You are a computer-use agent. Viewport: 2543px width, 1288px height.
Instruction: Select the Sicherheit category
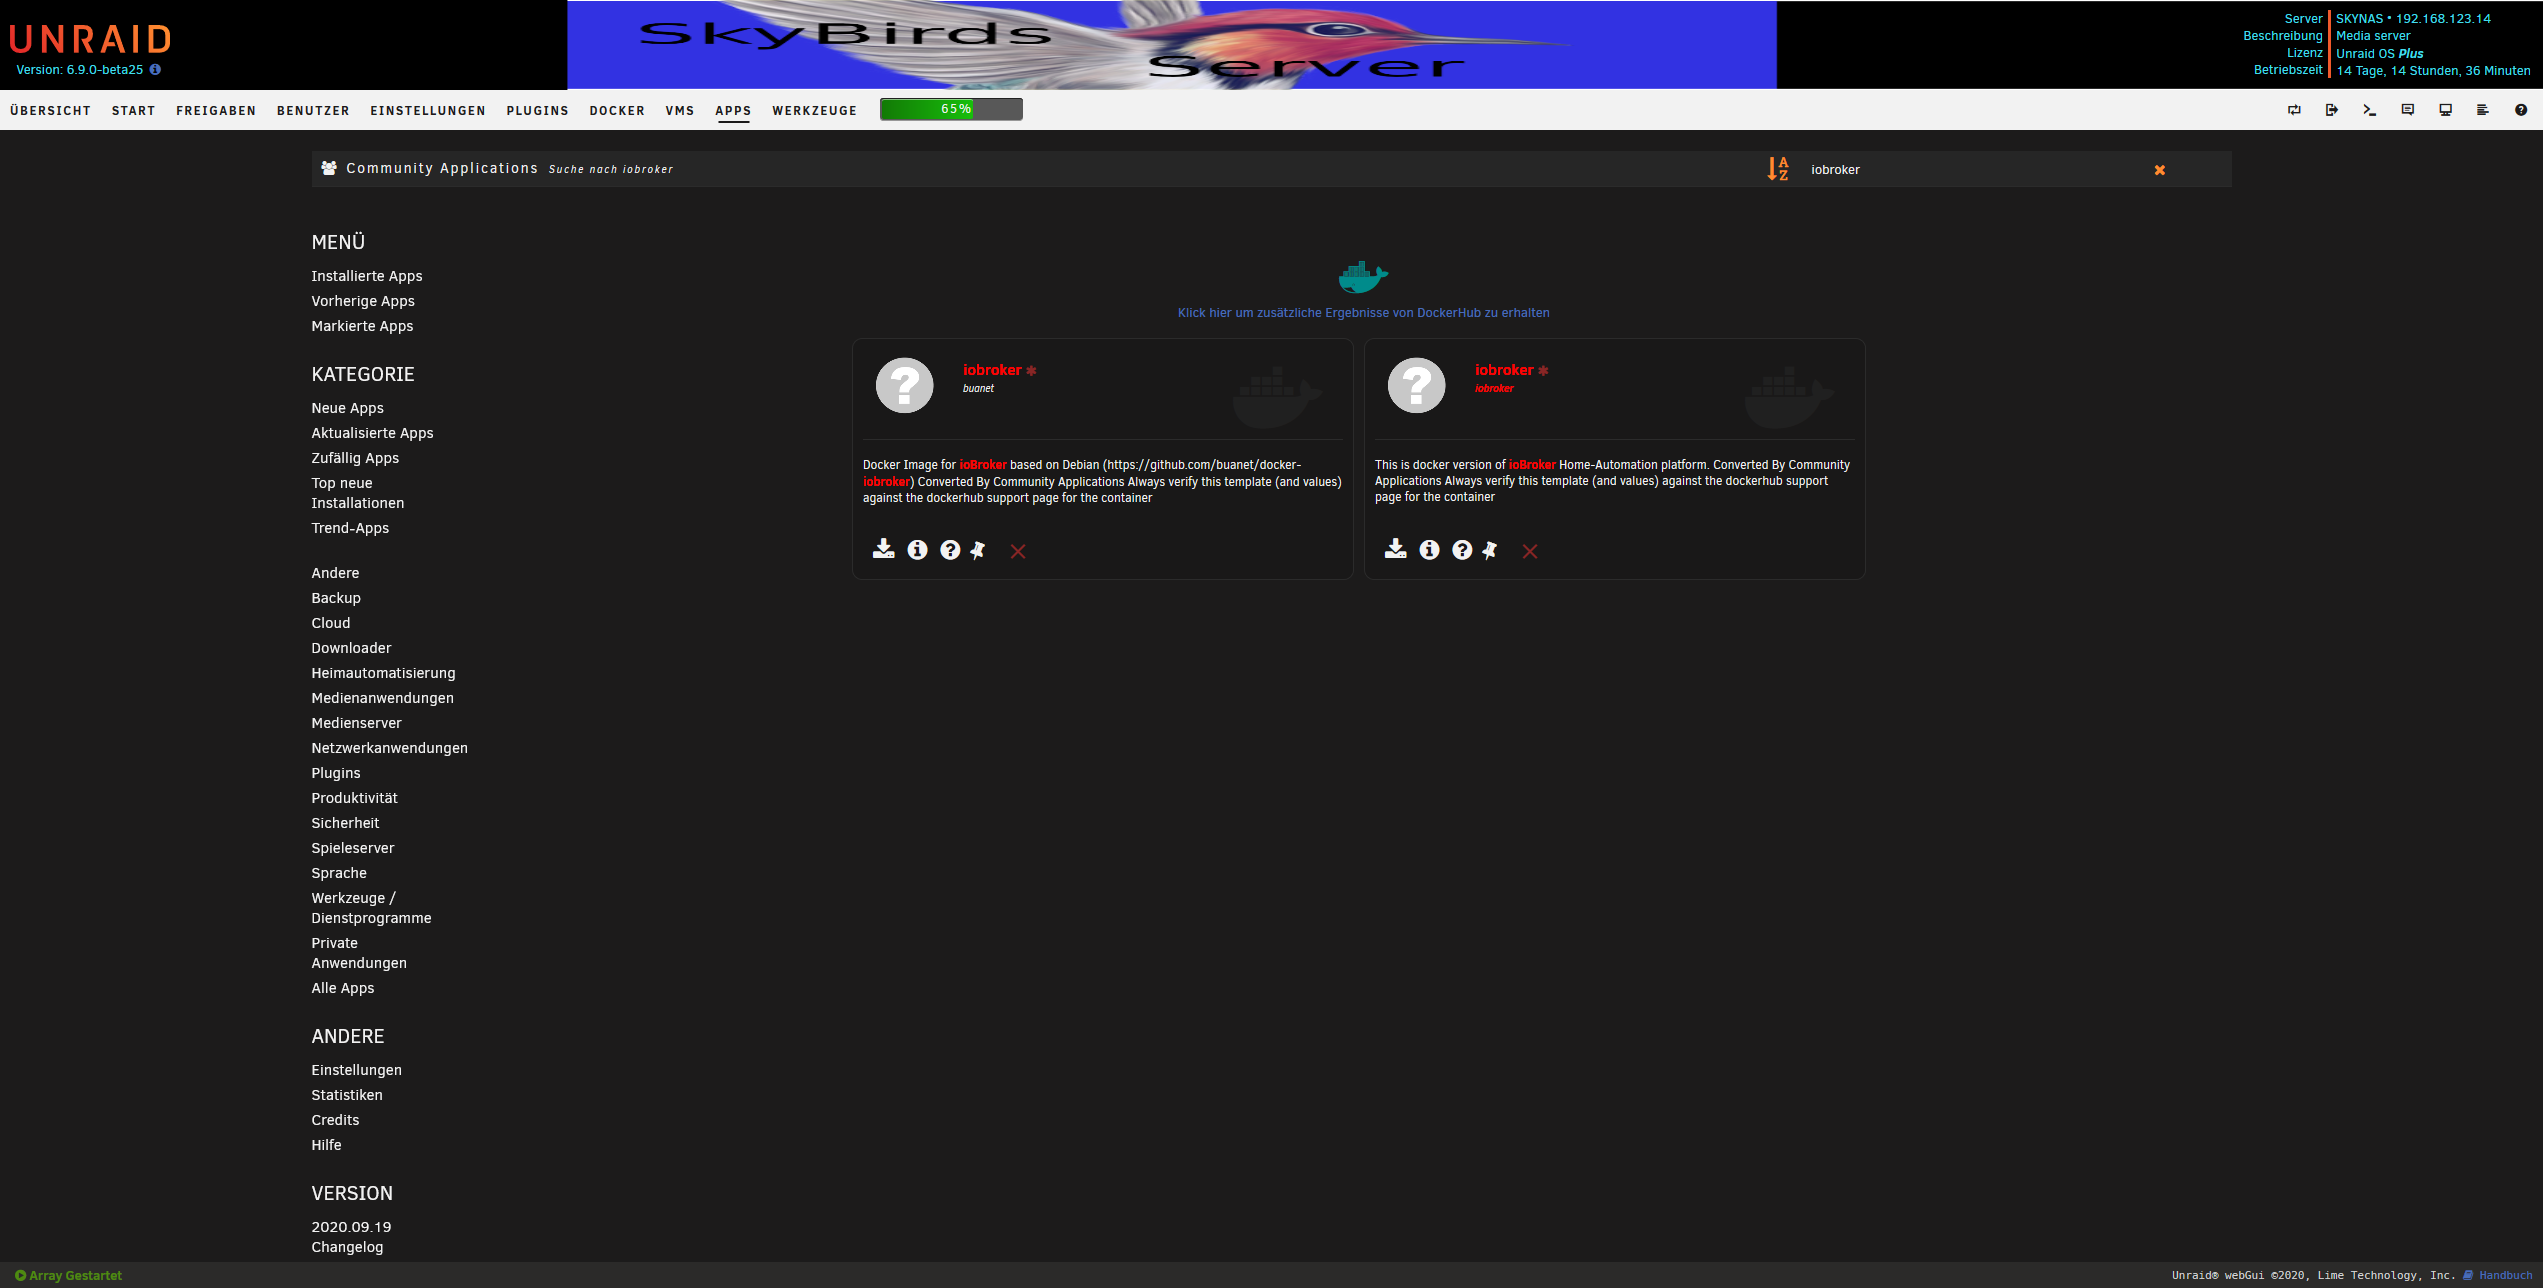point(345,823)
